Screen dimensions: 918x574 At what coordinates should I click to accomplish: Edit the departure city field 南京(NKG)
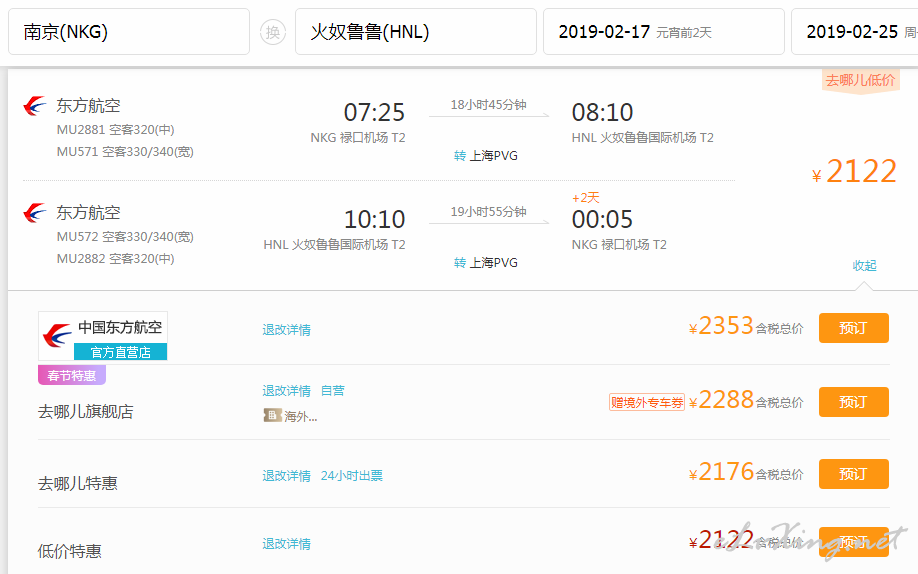point(129,32)
